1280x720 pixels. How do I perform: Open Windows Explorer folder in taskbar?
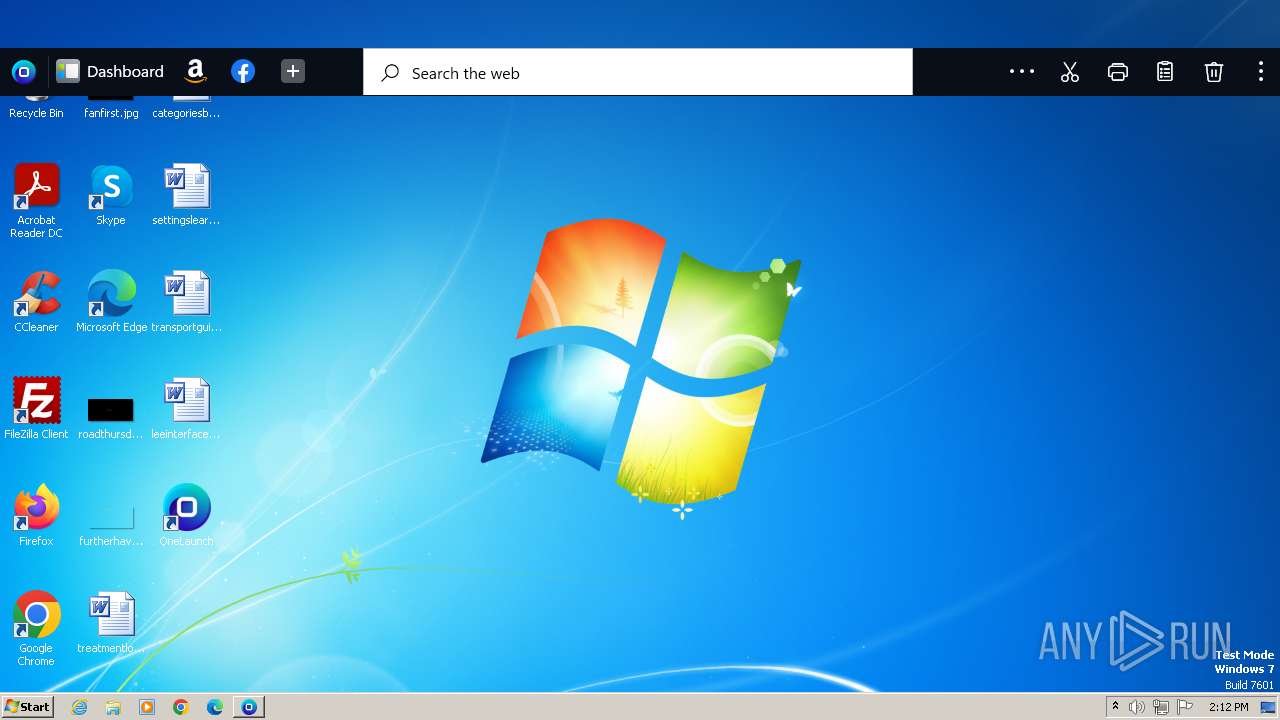tap(113, 707)
